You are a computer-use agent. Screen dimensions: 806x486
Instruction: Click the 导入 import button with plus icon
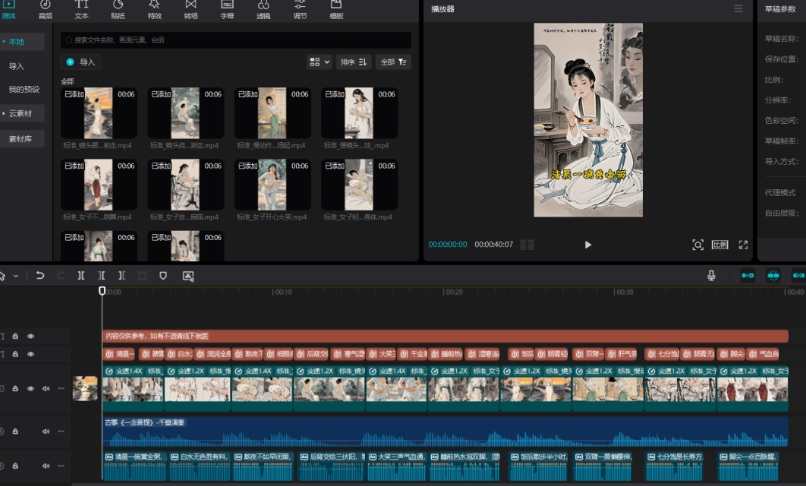[81, 62]
